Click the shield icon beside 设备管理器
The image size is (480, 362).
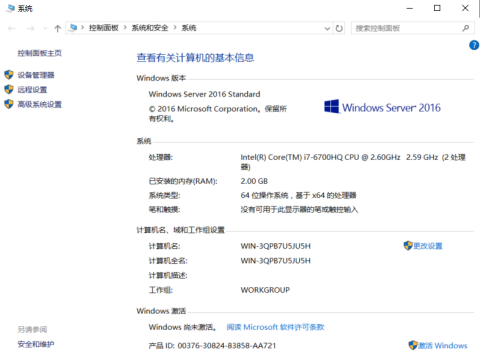pyautogui.click(x=9, y=75)
